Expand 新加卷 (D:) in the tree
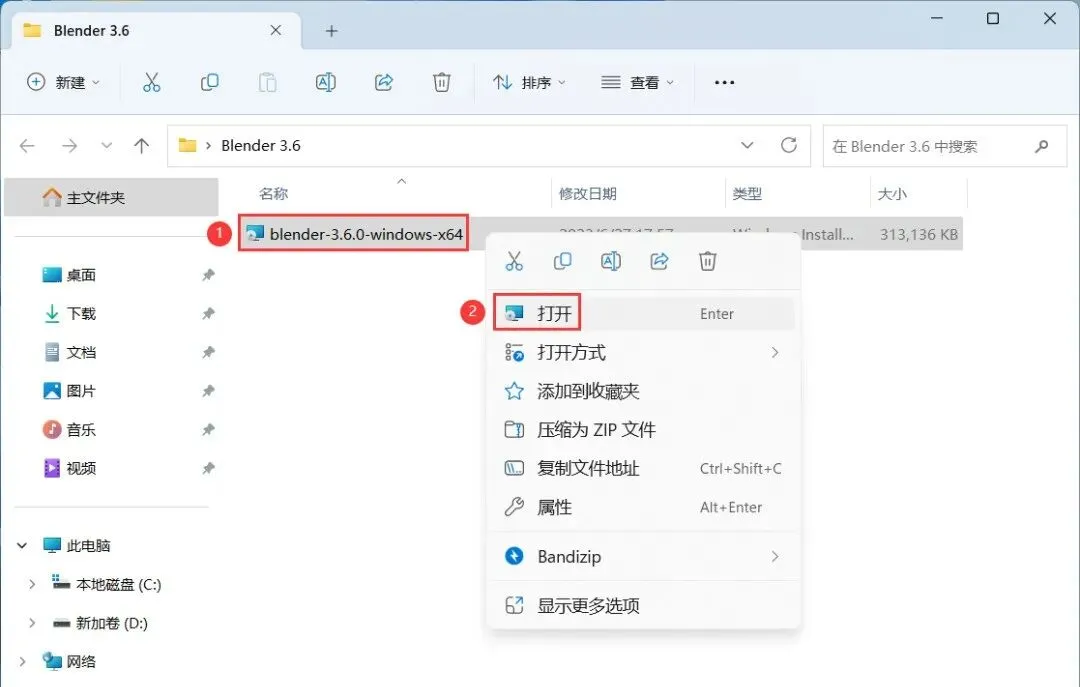The image size is (1080, 687). click(x=32, y=623)
